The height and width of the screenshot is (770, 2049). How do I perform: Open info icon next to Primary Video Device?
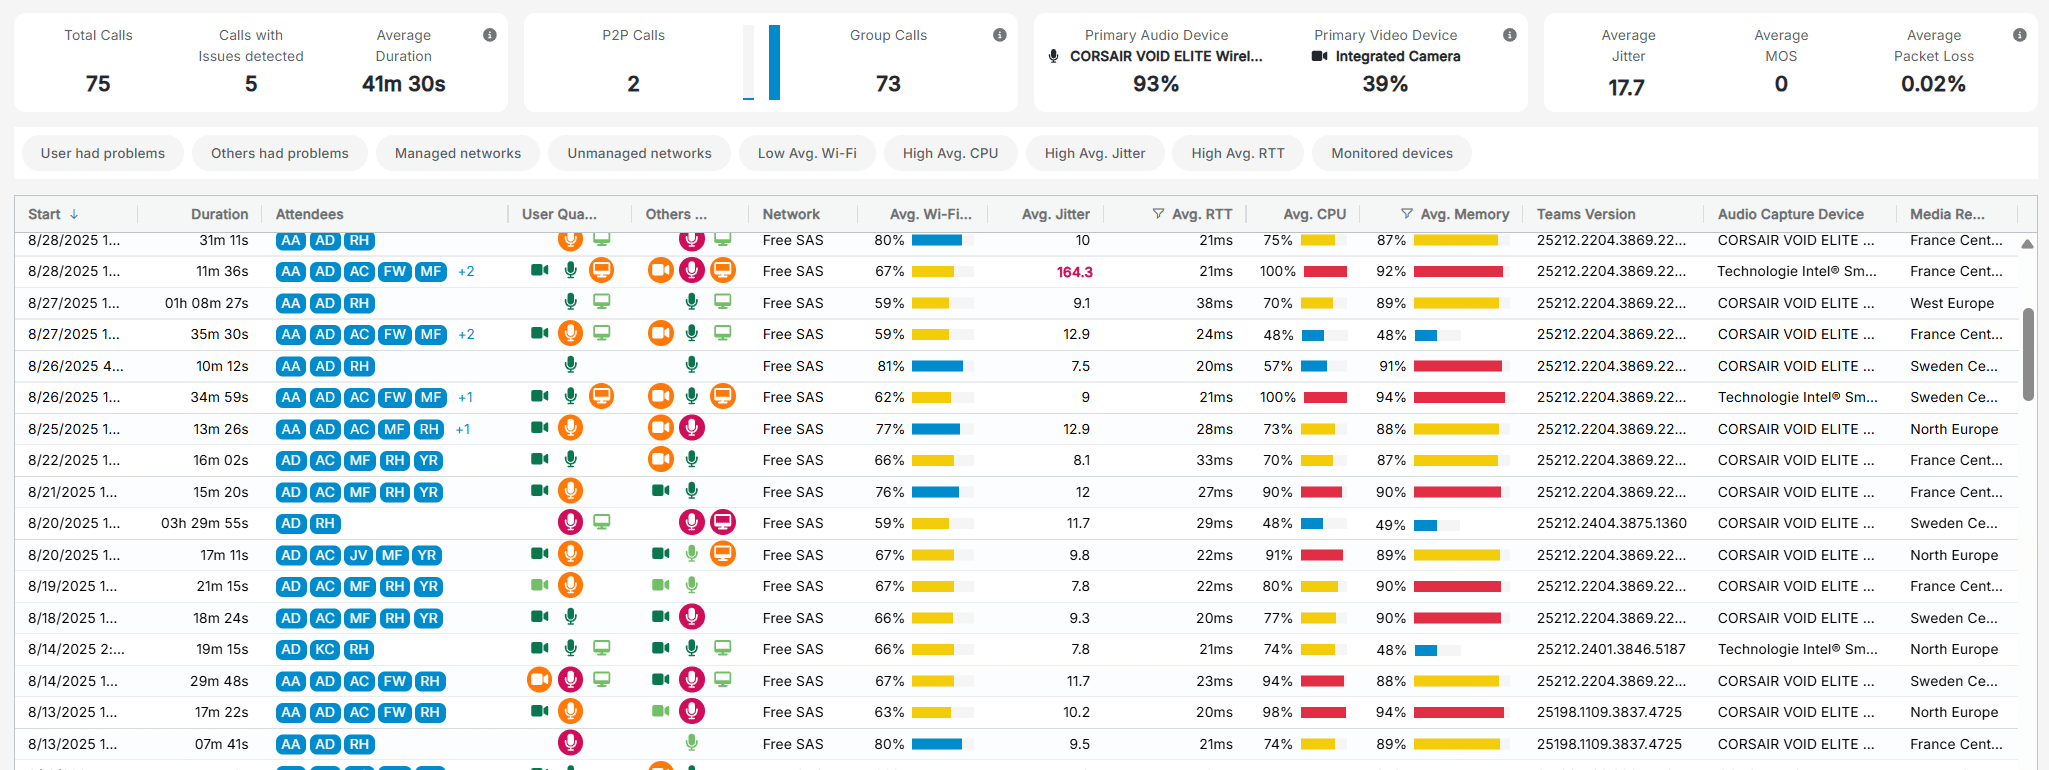pyautogui.click(x=1509, y=35)
